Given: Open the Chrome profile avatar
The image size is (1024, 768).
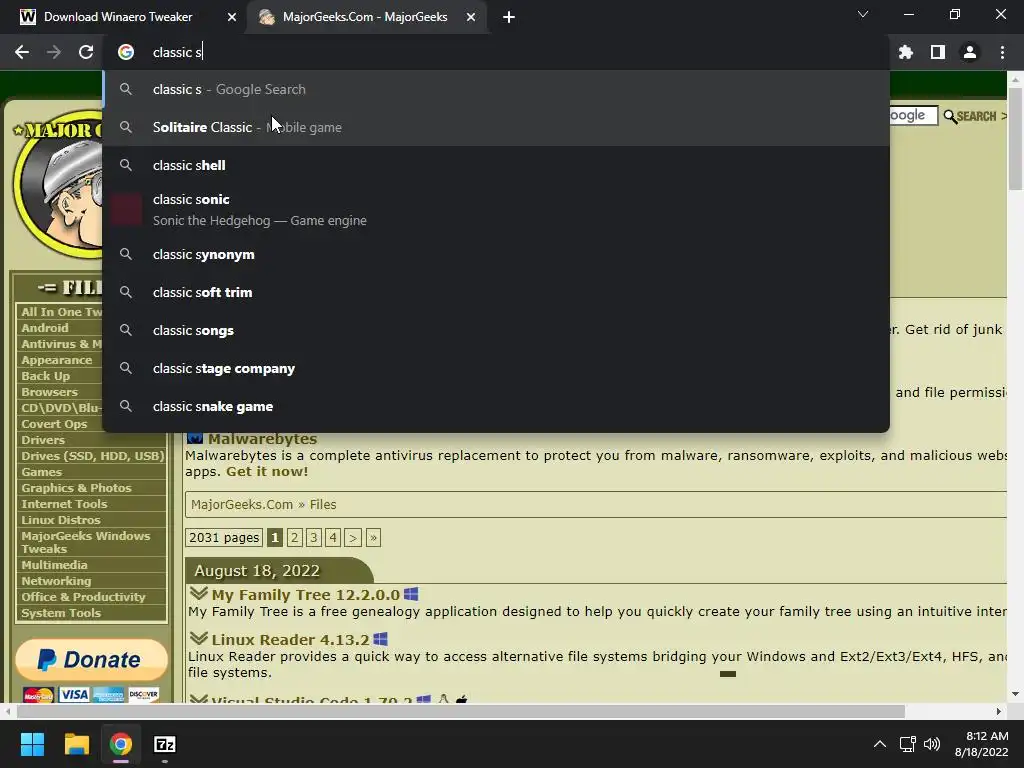Looking at the screenshot, I should tap(970, 52).
